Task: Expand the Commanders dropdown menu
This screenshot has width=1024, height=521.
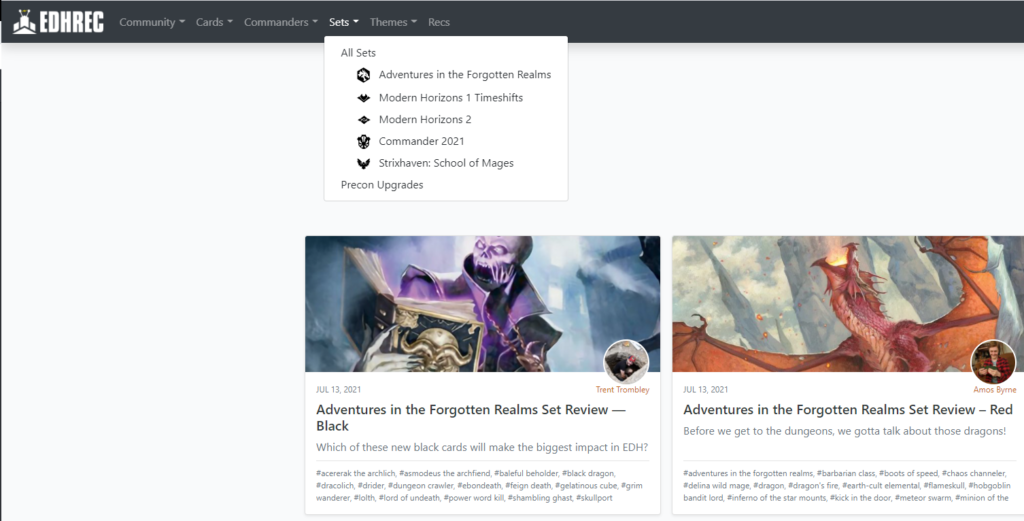Action: (281, 22)
